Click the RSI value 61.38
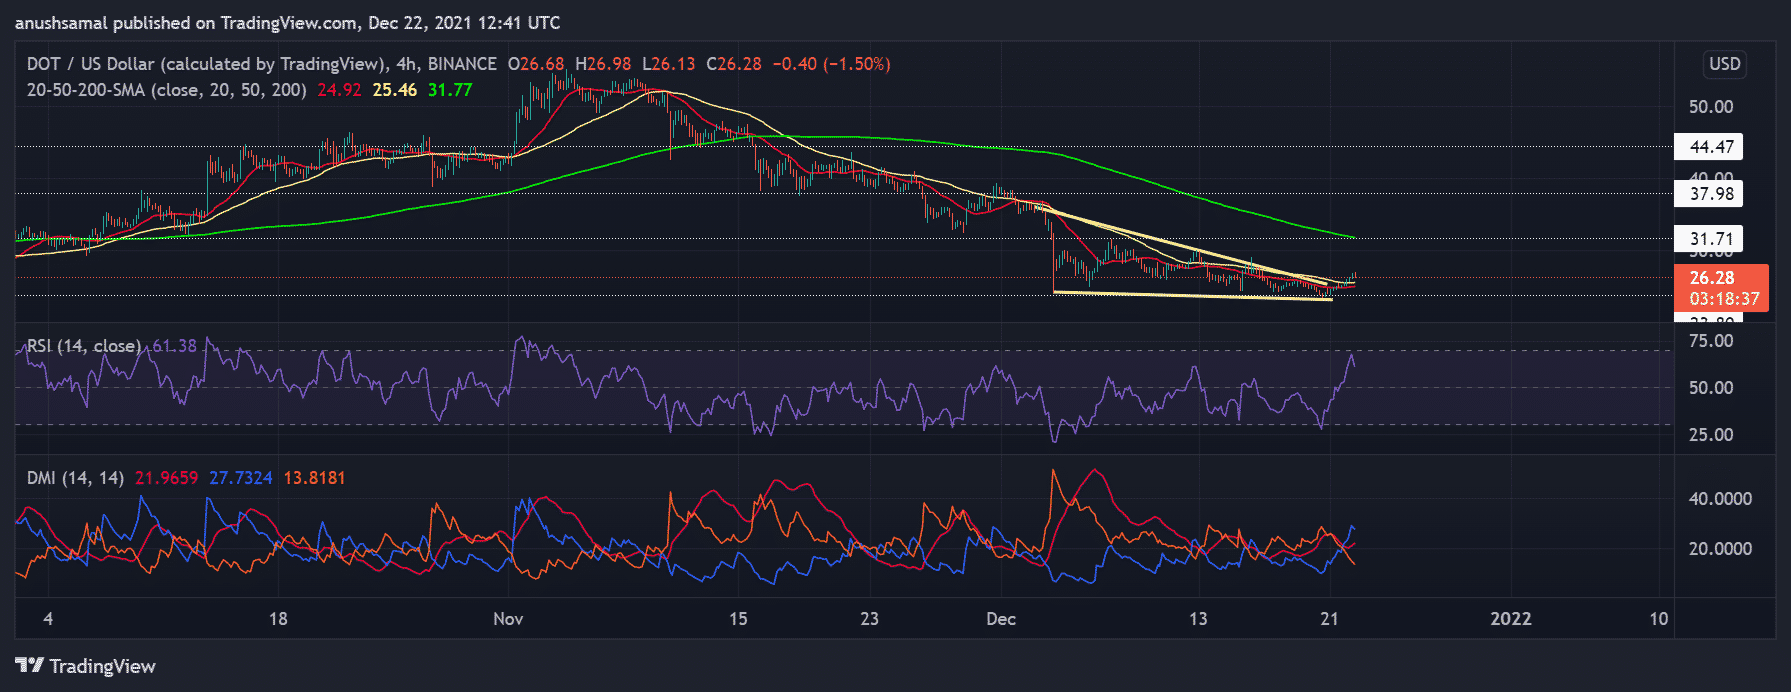The width and height of the screenshot is (1791, 692). (174, 346)
